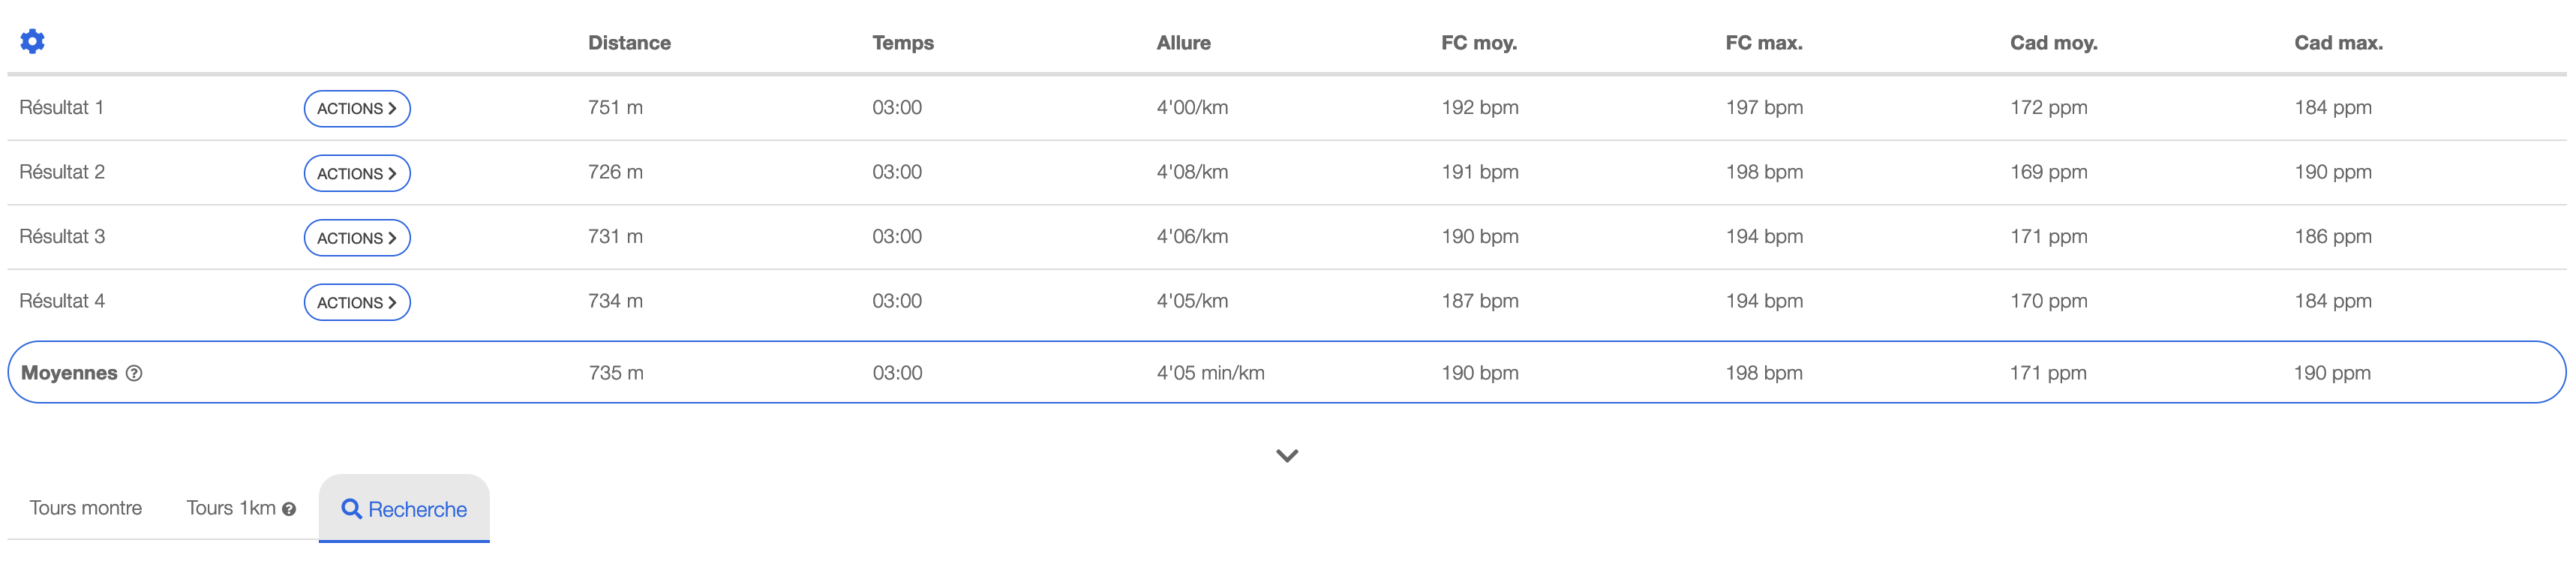Click the FC moy. column header
This screenshot has width=2576, height=561.
point(1479,43)
